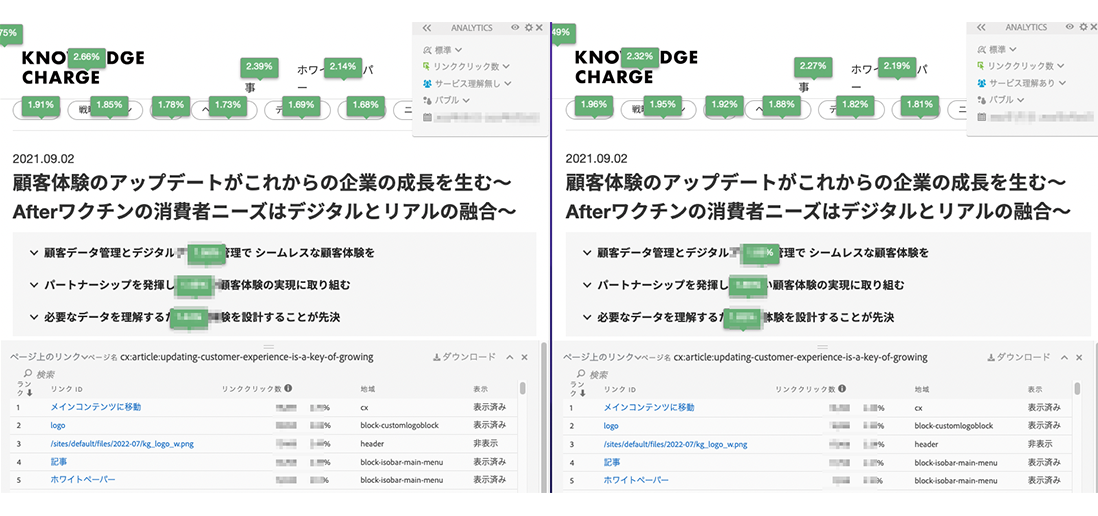The height and width of the screenshot is (516, 1098).
Task: Open settings gear in left ANALYTICS panel
Action: click(529, 28)
